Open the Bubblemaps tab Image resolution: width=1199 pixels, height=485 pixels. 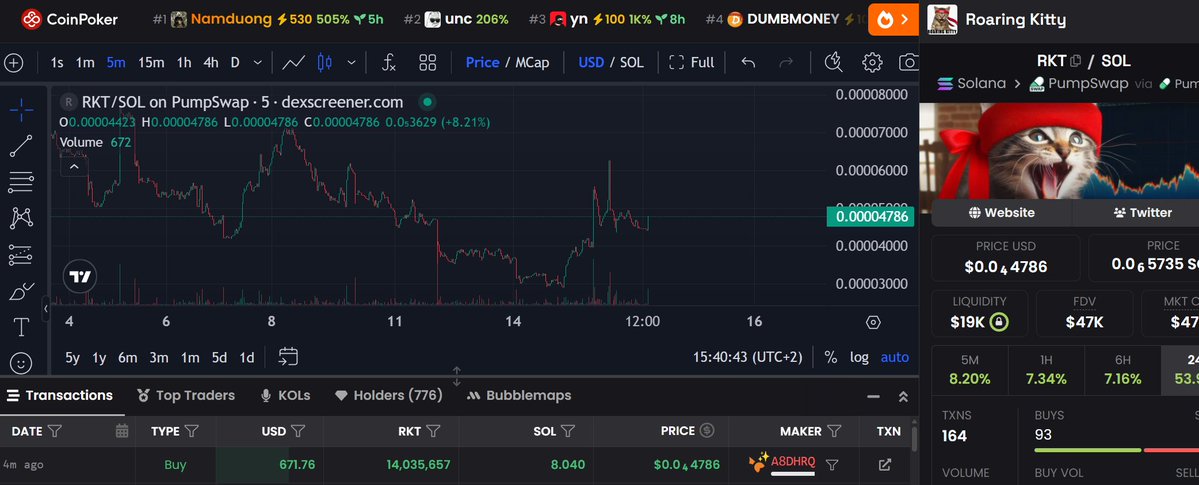click(x=519, y=395)
